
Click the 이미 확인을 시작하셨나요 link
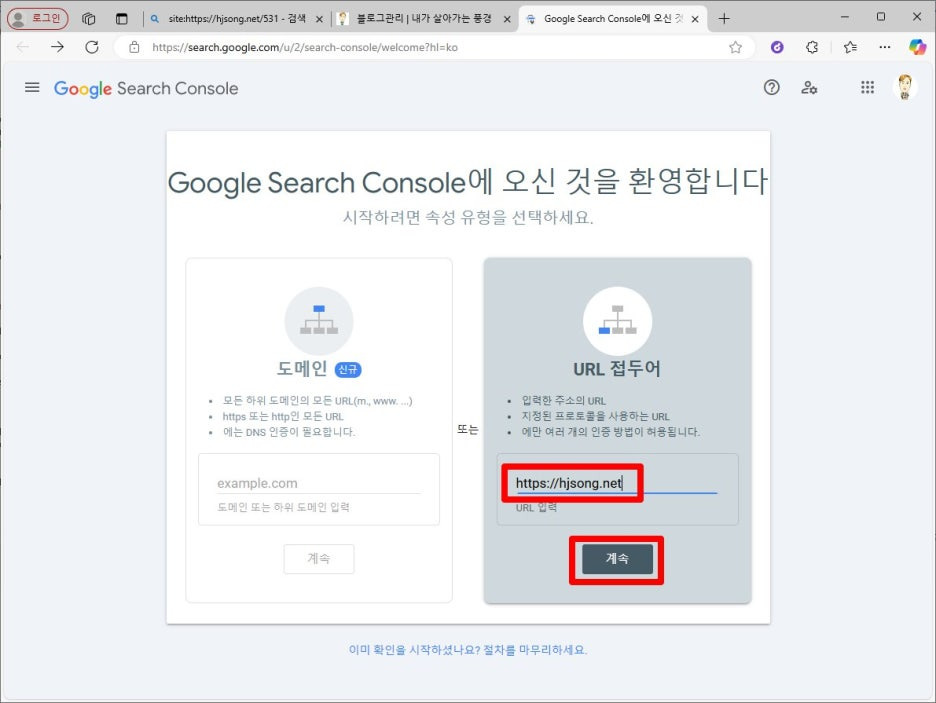pyautogui.click(x=468, y=650)
